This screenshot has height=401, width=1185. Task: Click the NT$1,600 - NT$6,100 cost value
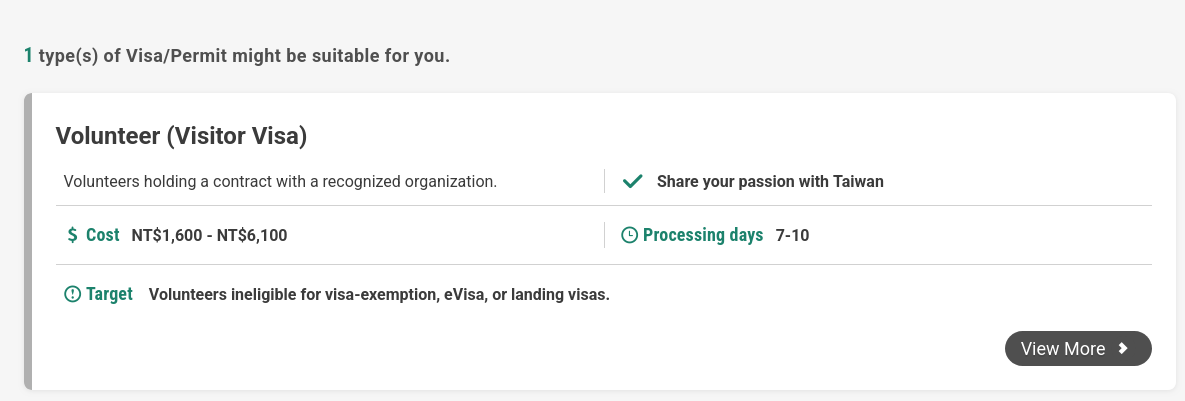point(209,236)
